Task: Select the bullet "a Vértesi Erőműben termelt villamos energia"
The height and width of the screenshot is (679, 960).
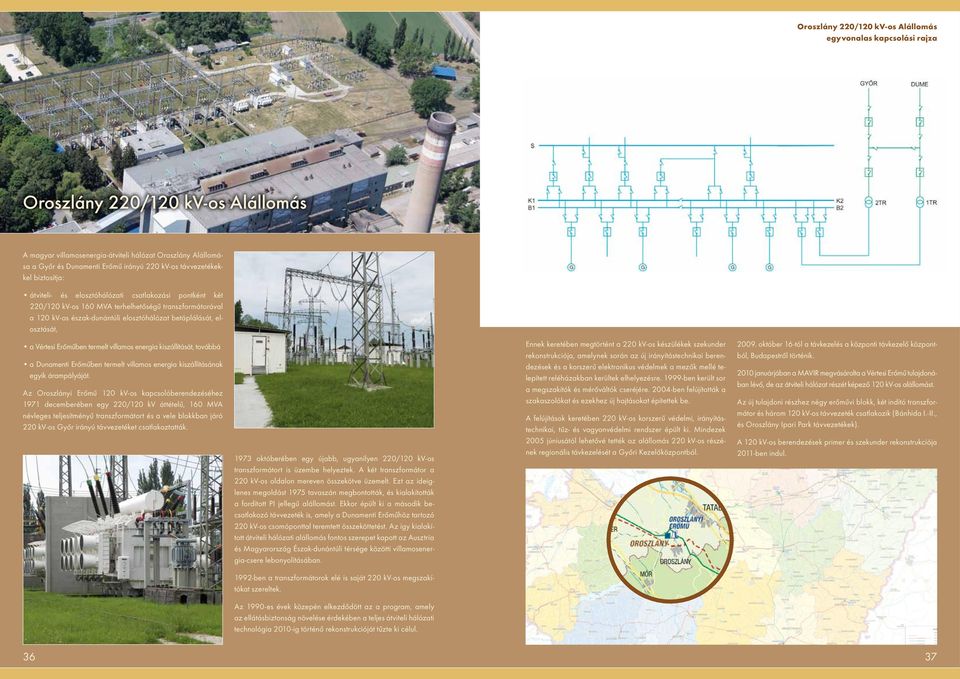Action: tap(122, 347)
